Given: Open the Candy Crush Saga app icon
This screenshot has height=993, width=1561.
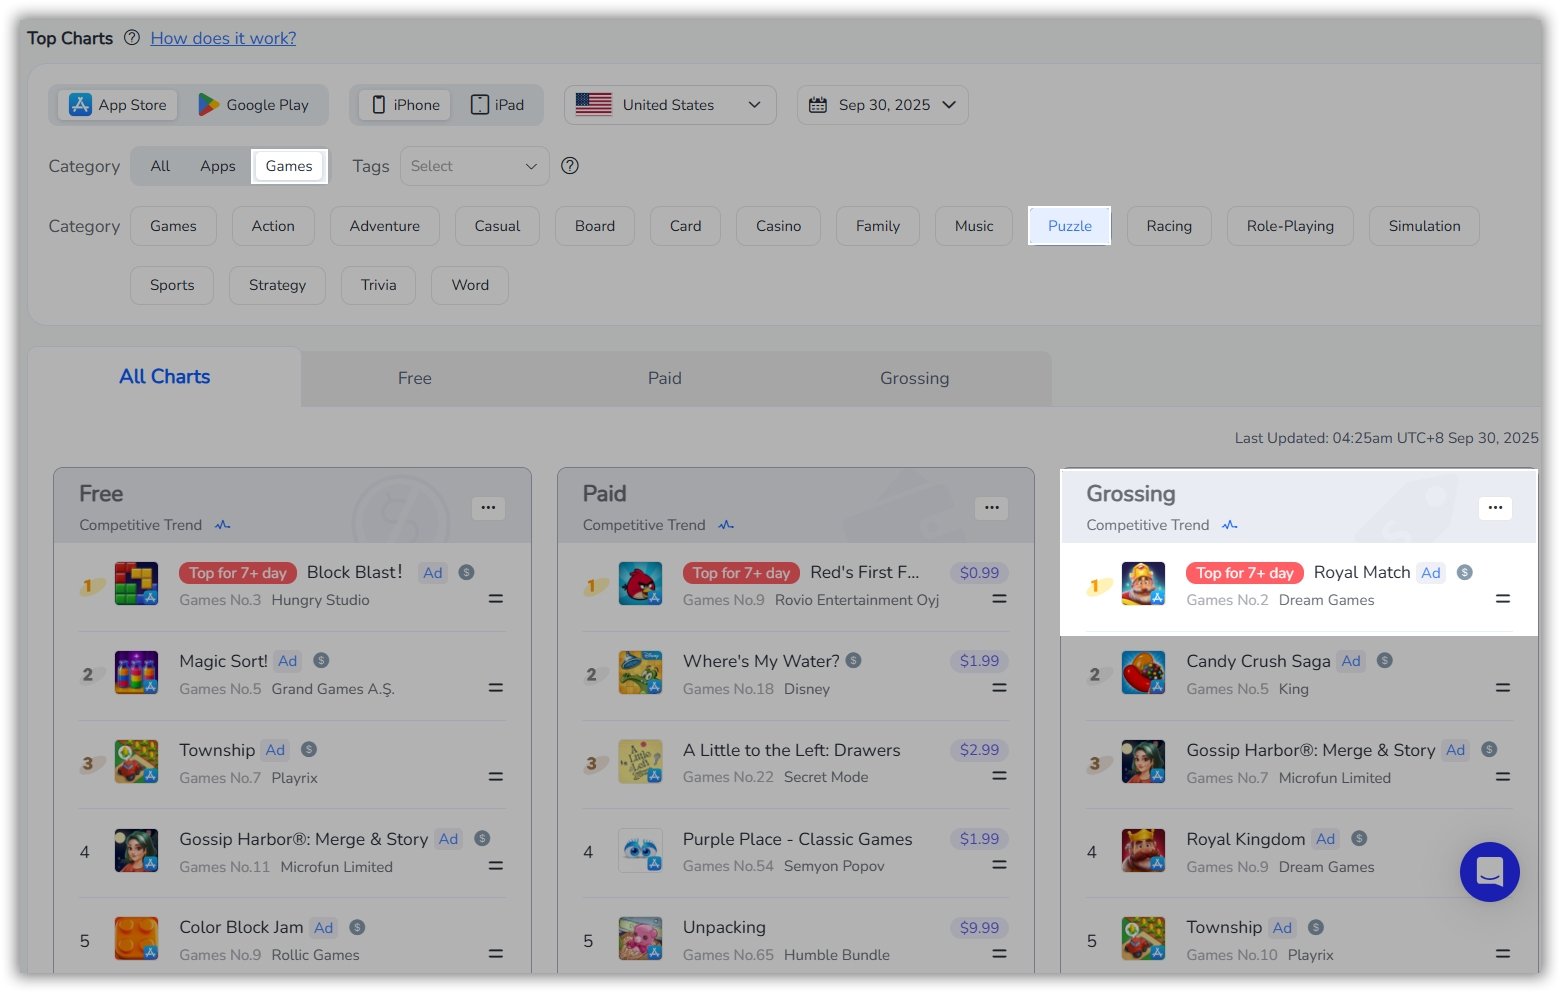Looking at the screenshot, I should tap(1143, 673).
